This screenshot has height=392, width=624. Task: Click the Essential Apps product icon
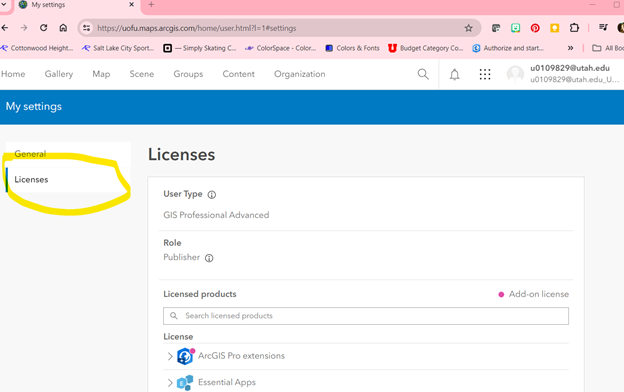point(185,382)
